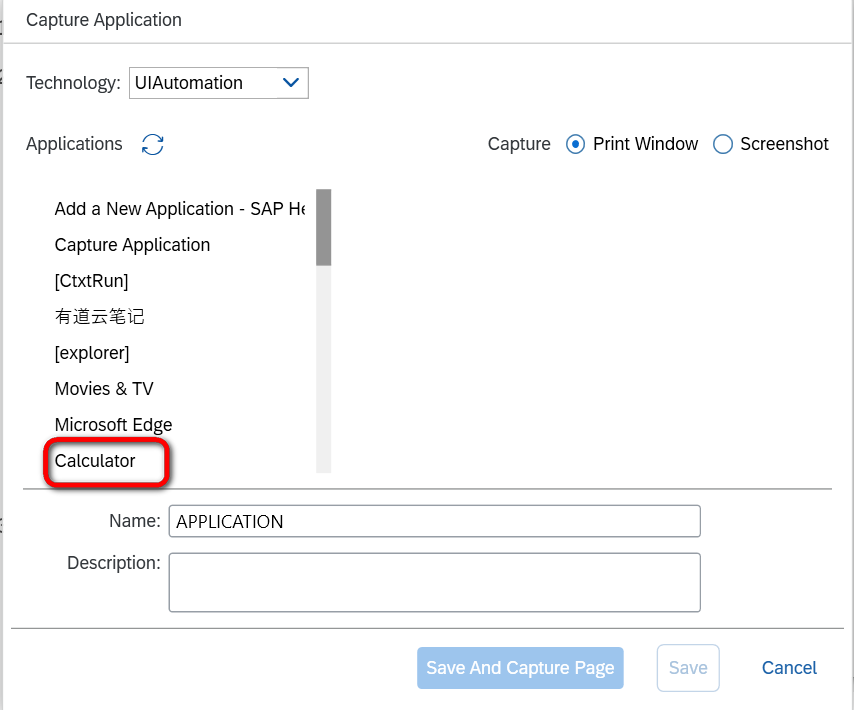The height and width of the screenshot is (710, 854).
Task: Cancel the capture dialog
Action: (789, 668)
